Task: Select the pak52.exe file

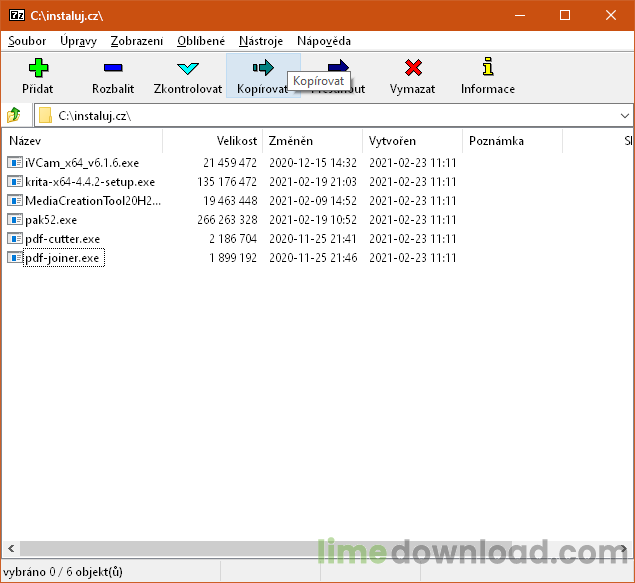Action: 50,220
